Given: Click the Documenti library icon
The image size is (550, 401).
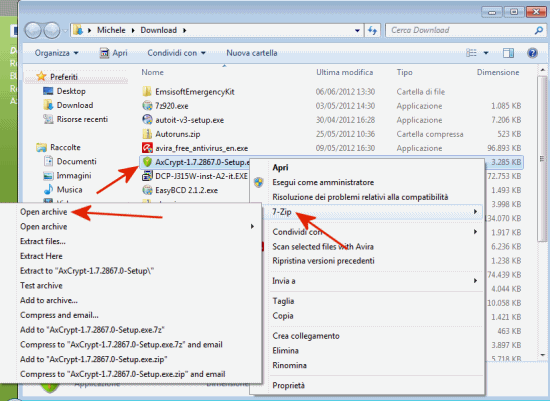Looking at the screenshot, I should coord(48,161).
